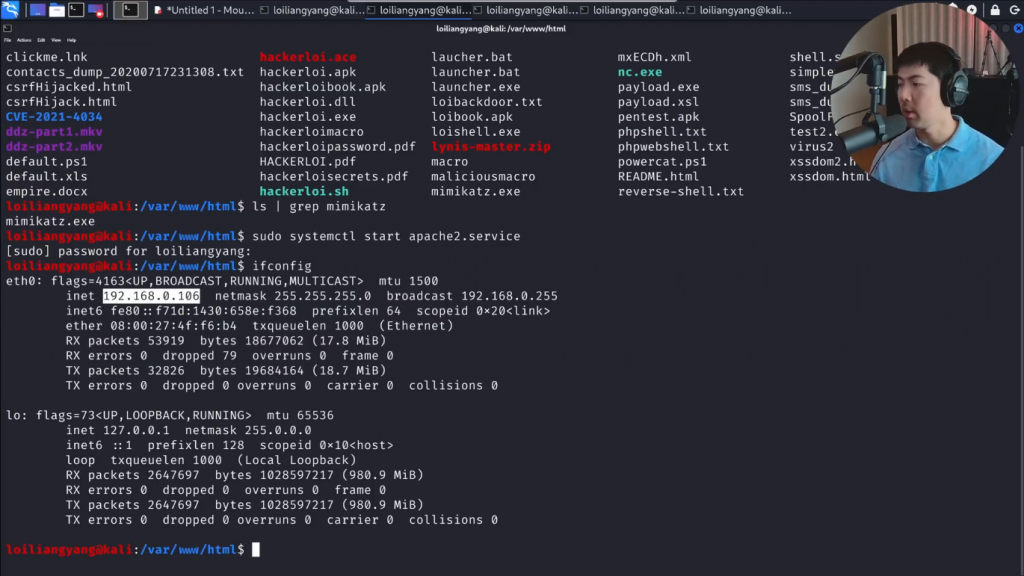The height and width of the screenshot is (576, 1024).
Task: Launch the file manager from the panel
Action: coord(56,10)
